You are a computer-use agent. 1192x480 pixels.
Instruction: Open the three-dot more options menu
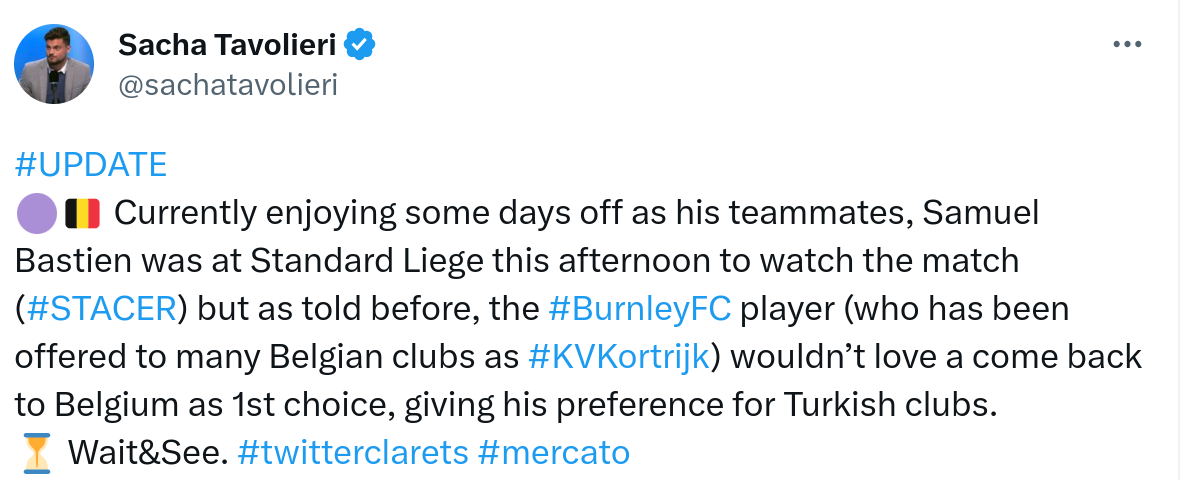click(x=1127, y=45)
